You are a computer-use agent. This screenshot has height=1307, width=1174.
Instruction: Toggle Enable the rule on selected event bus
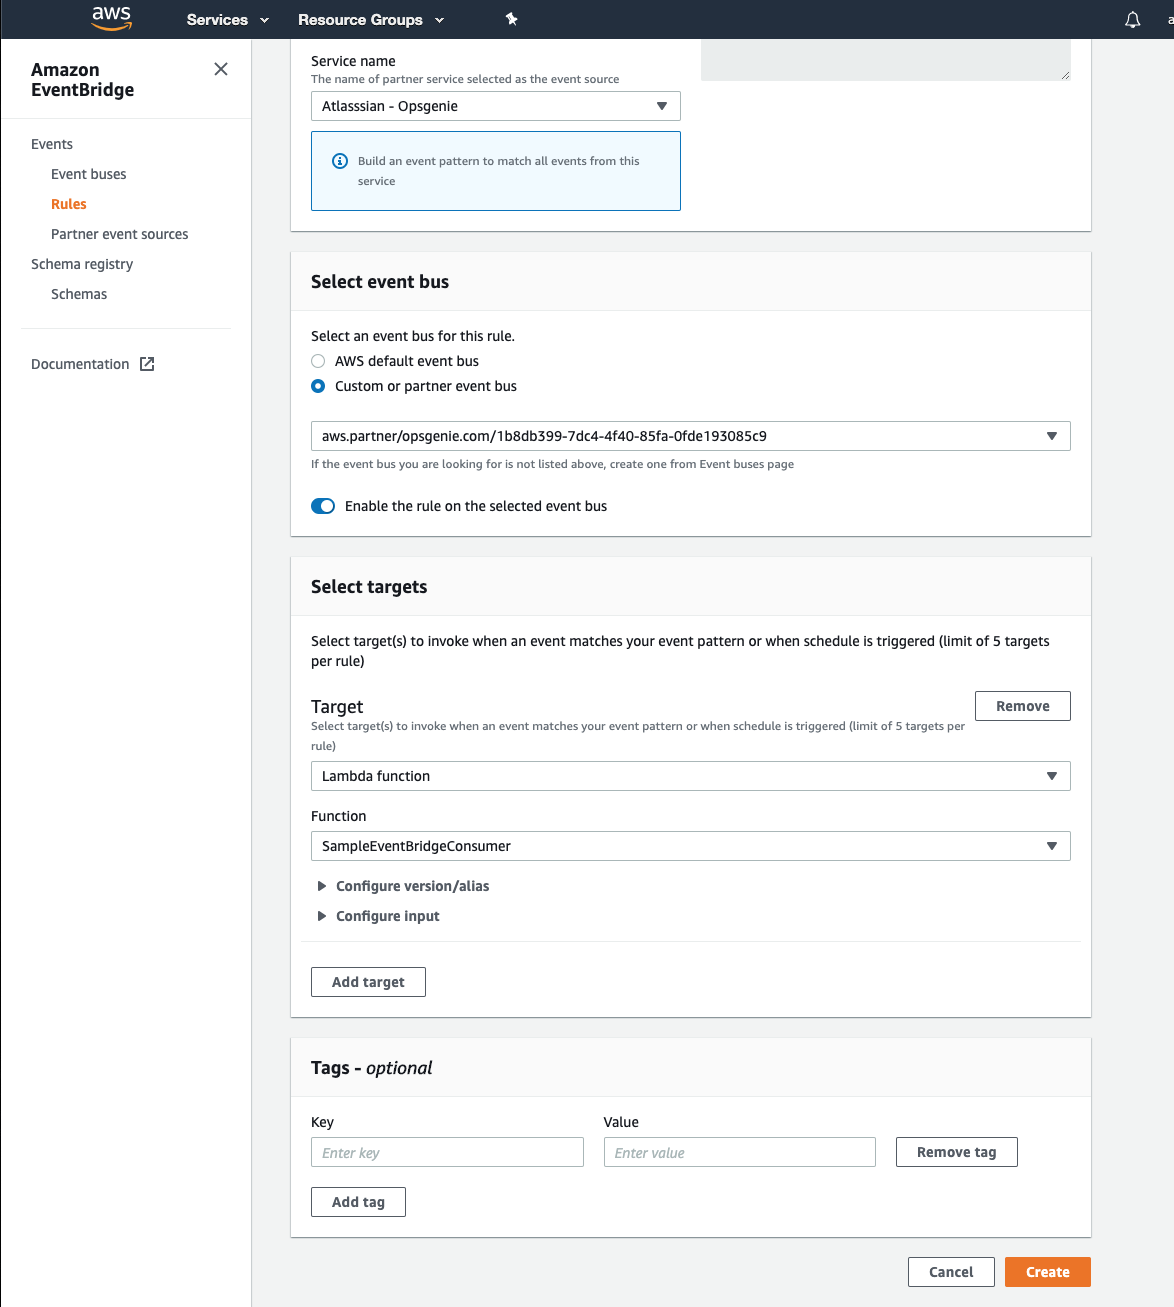pos(323,506)
